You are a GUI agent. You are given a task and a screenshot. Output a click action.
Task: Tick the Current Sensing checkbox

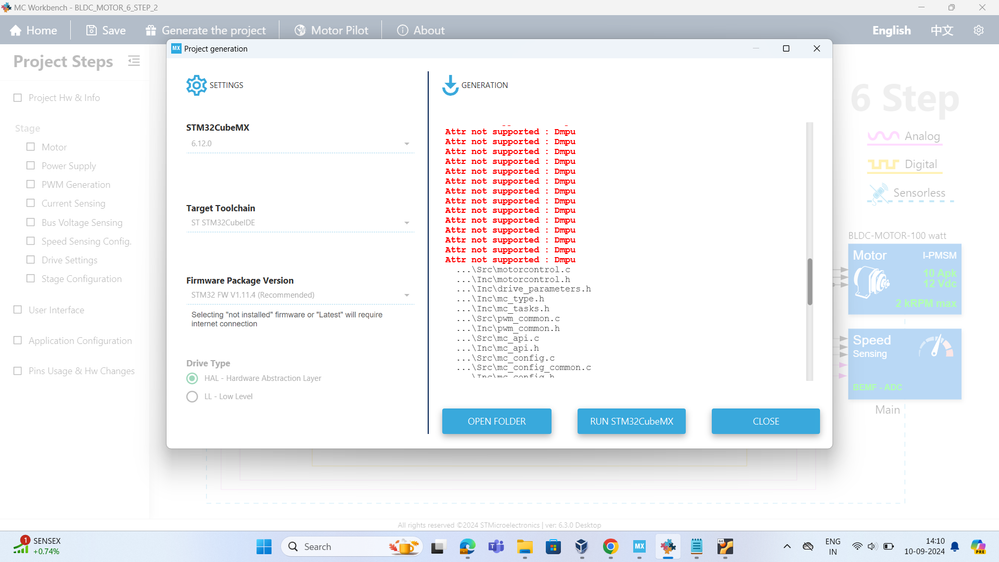point(31,203)
